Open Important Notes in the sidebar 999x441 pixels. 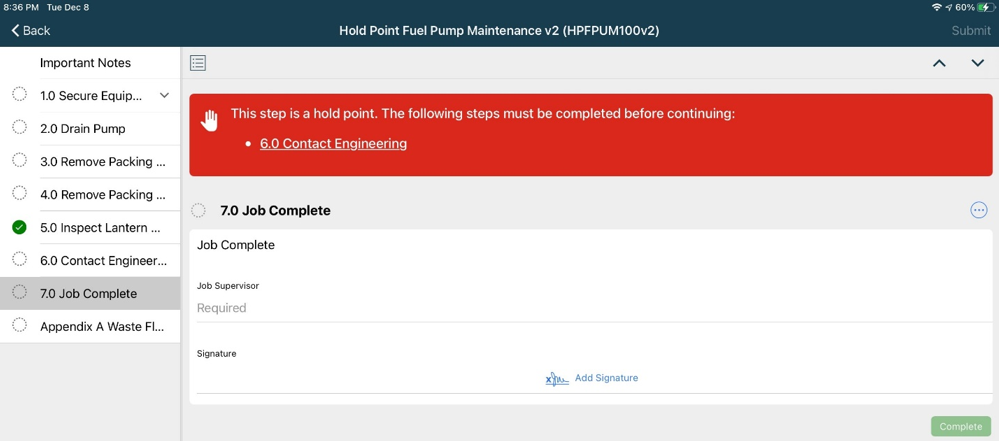click(90, 62)
